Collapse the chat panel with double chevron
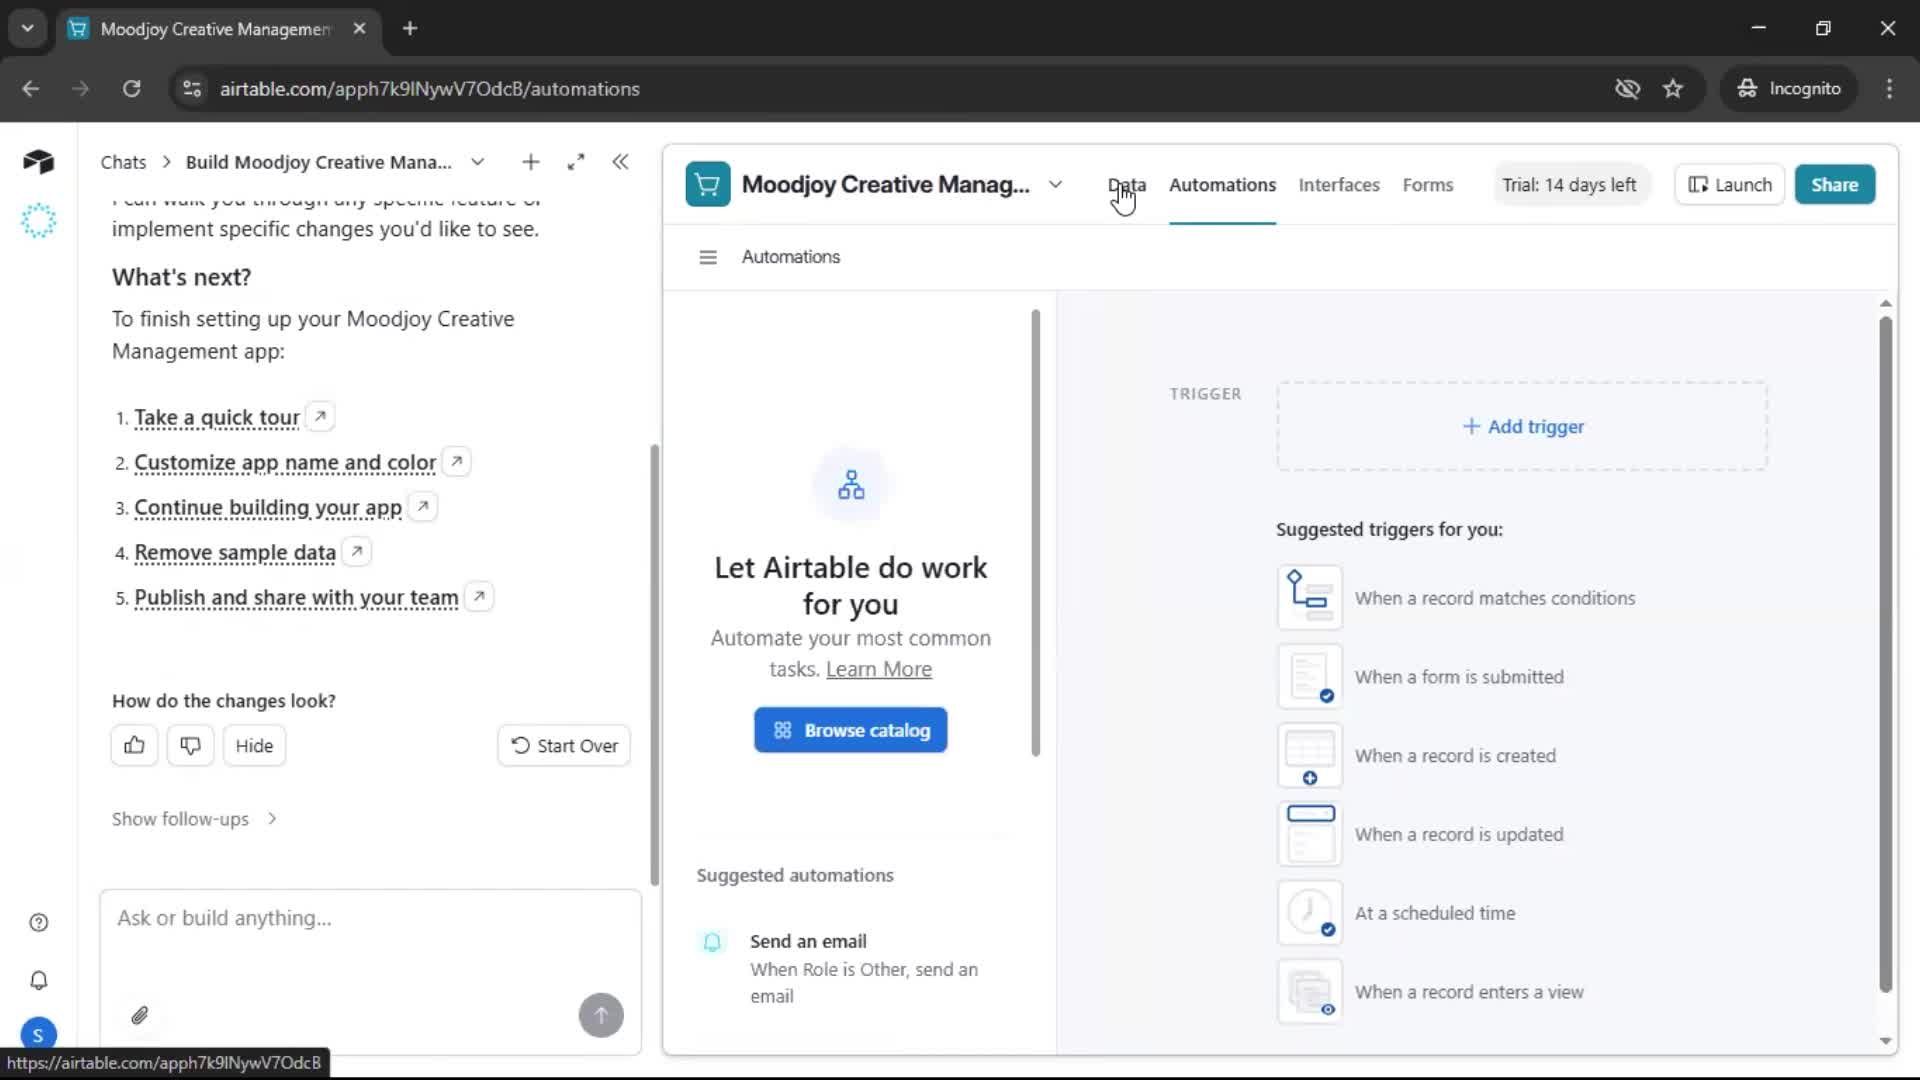Viewport: 1920px width, 1080px height. (x=620, y=162)
